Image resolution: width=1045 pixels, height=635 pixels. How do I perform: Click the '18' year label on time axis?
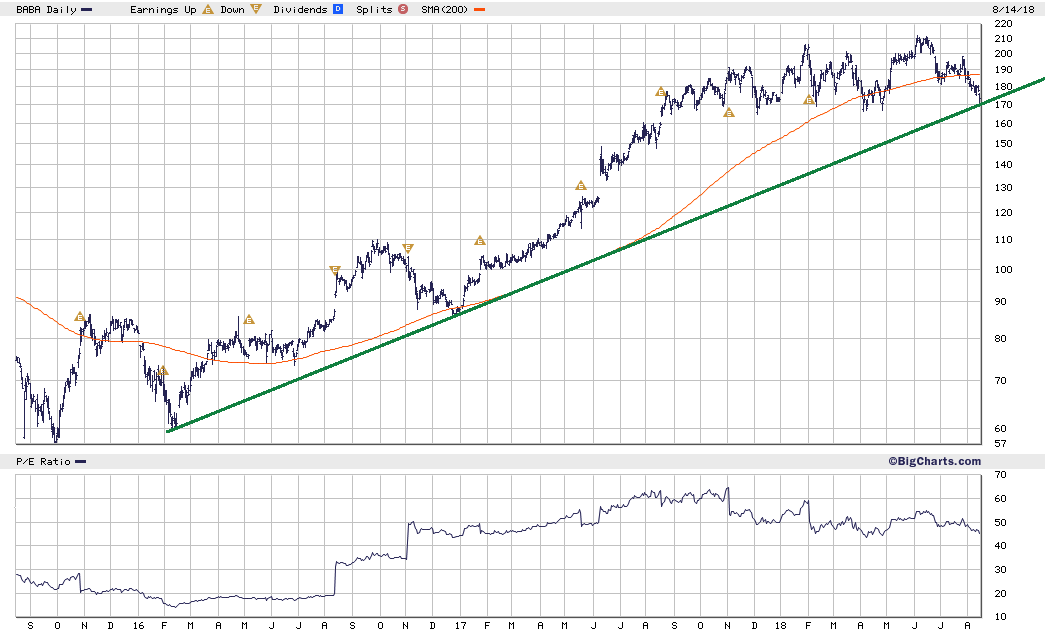(781, 626)
